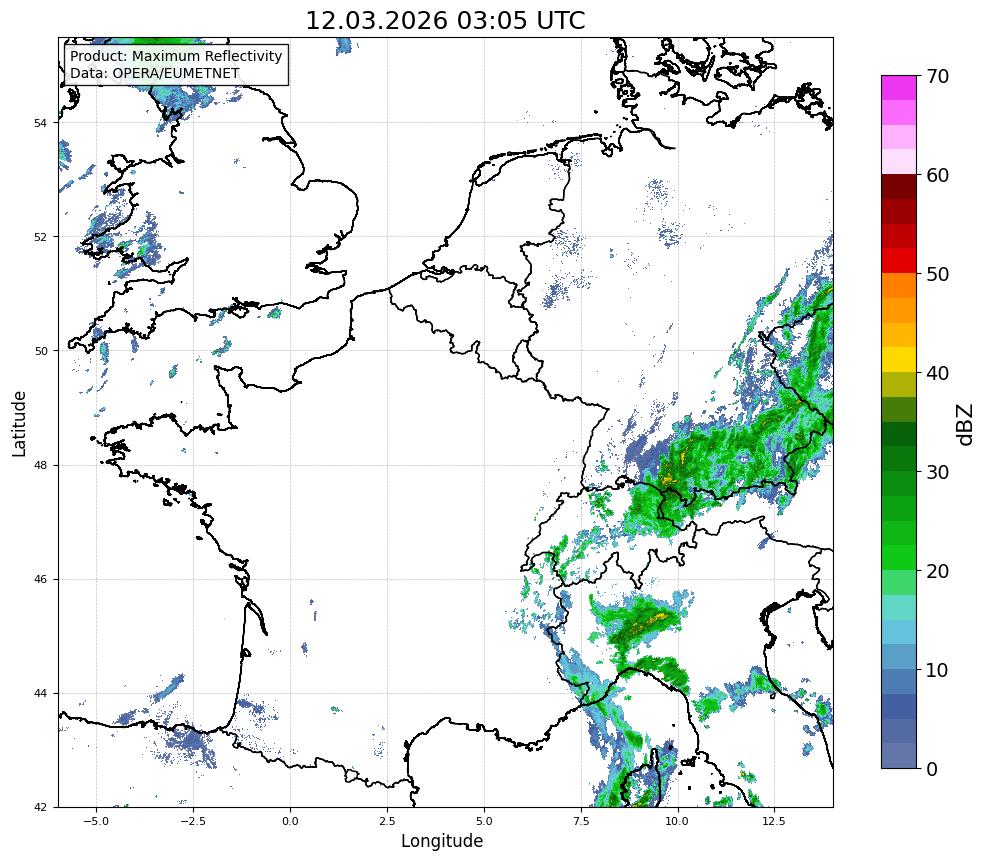985x860 pixels.
Task: Click the colorbar tick label 0
Action: 932,769
